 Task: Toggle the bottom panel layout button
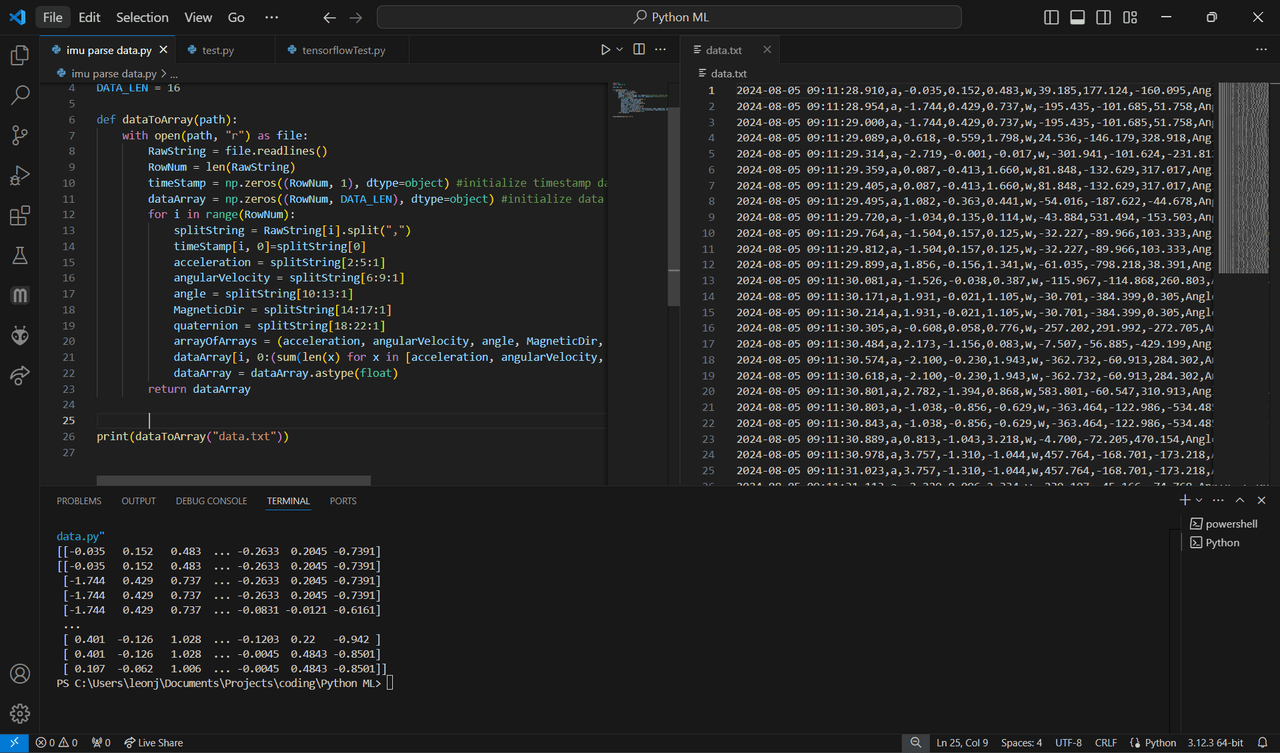click(1077, 17)
